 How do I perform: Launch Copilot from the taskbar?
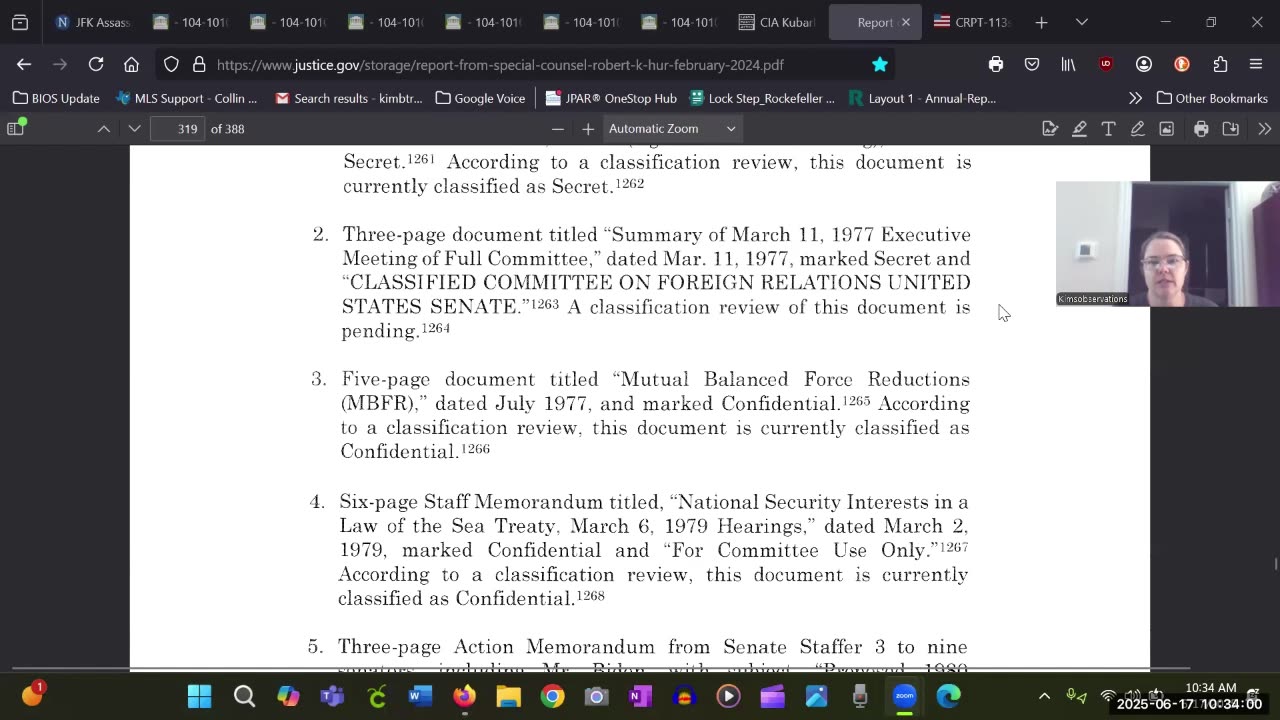[x=288, y=696]
